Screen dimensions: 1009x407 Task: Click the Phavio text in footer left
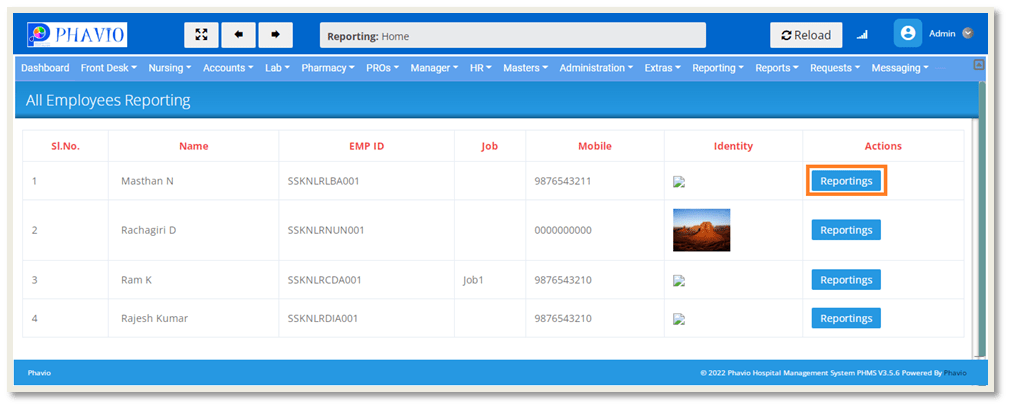coord(39,373)
